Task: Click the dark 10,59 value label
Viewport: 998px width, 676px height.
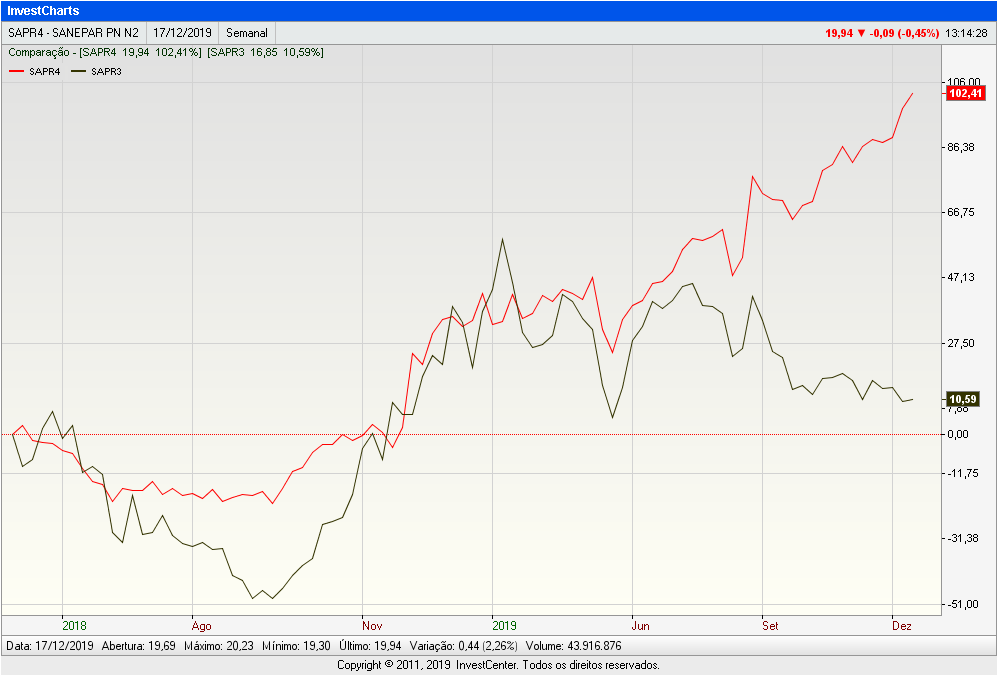Action: tap(962, 399)
